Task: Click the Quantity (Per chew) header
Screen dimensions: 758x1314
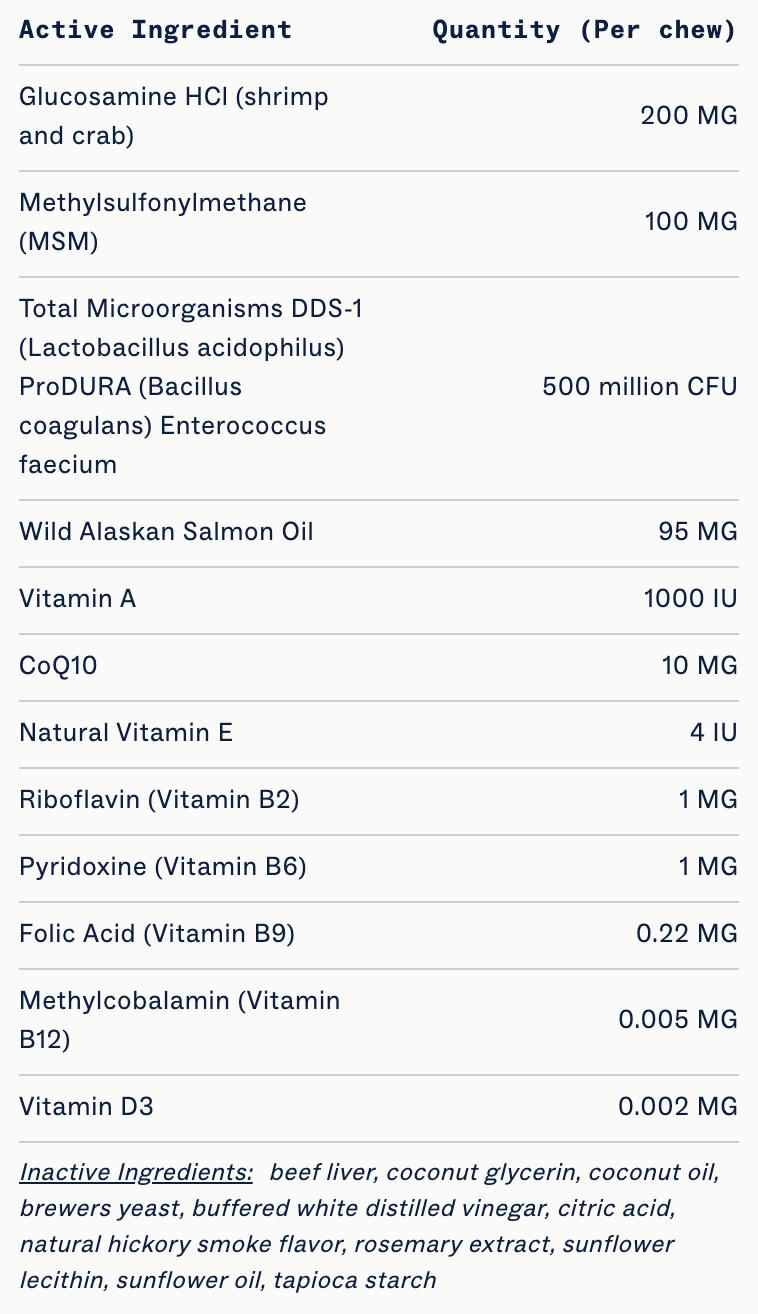Action: tap(584, 30)
